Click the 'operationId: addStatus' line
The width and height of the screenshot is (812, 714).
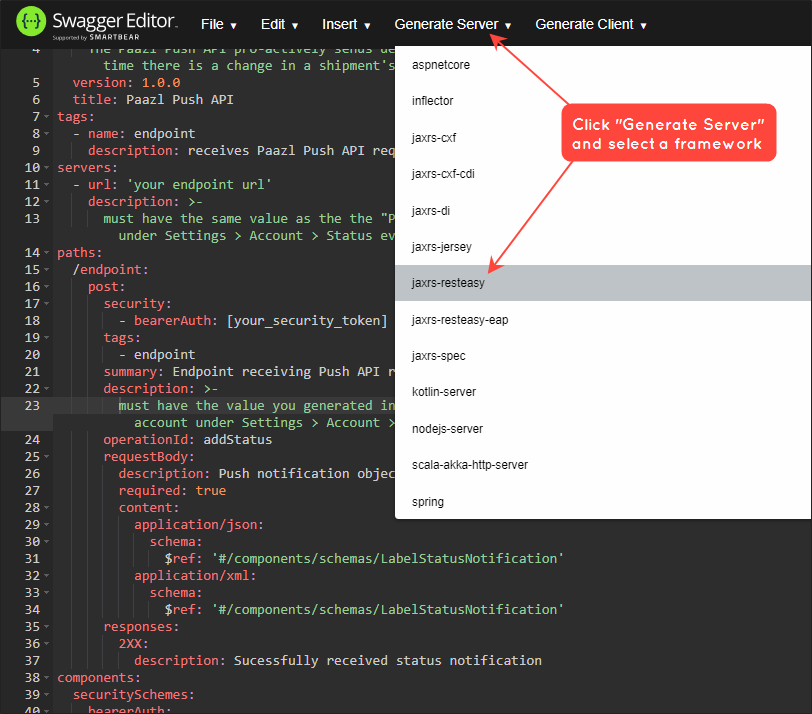coord(187,440)
